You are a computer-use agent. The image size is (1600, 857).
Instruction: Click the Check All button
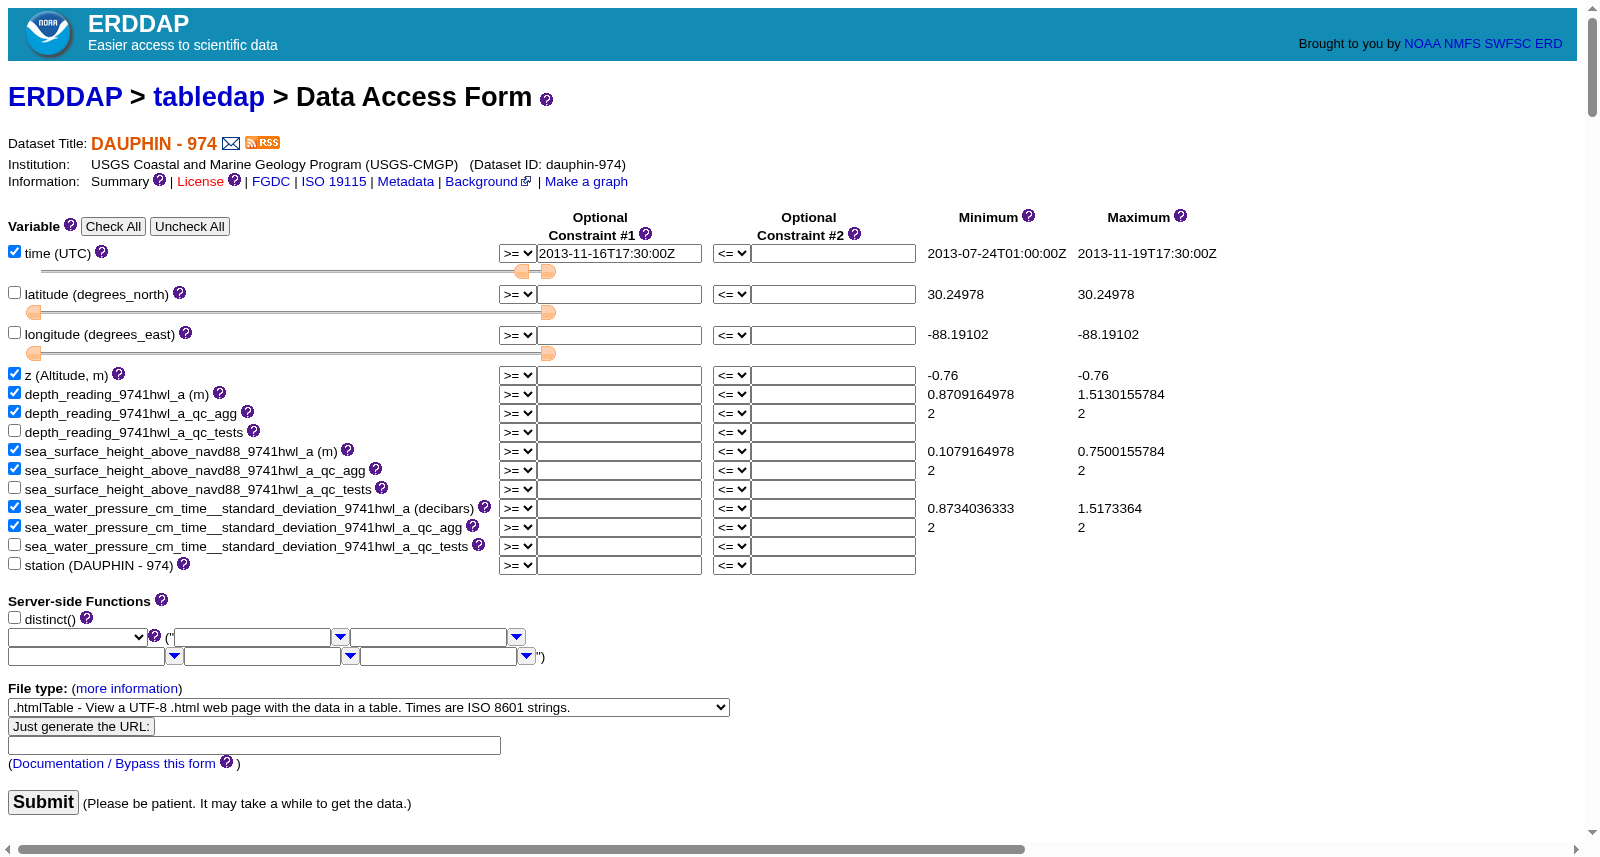coord(113,227)
